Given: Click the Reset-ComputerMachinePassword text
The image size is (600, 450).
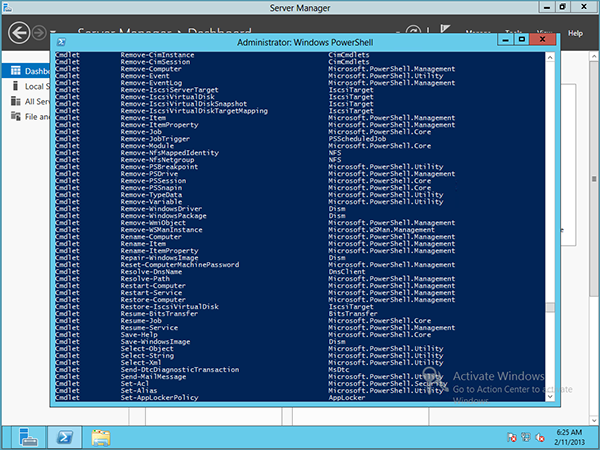Looking at the screenshot, I should coord(180,265).
